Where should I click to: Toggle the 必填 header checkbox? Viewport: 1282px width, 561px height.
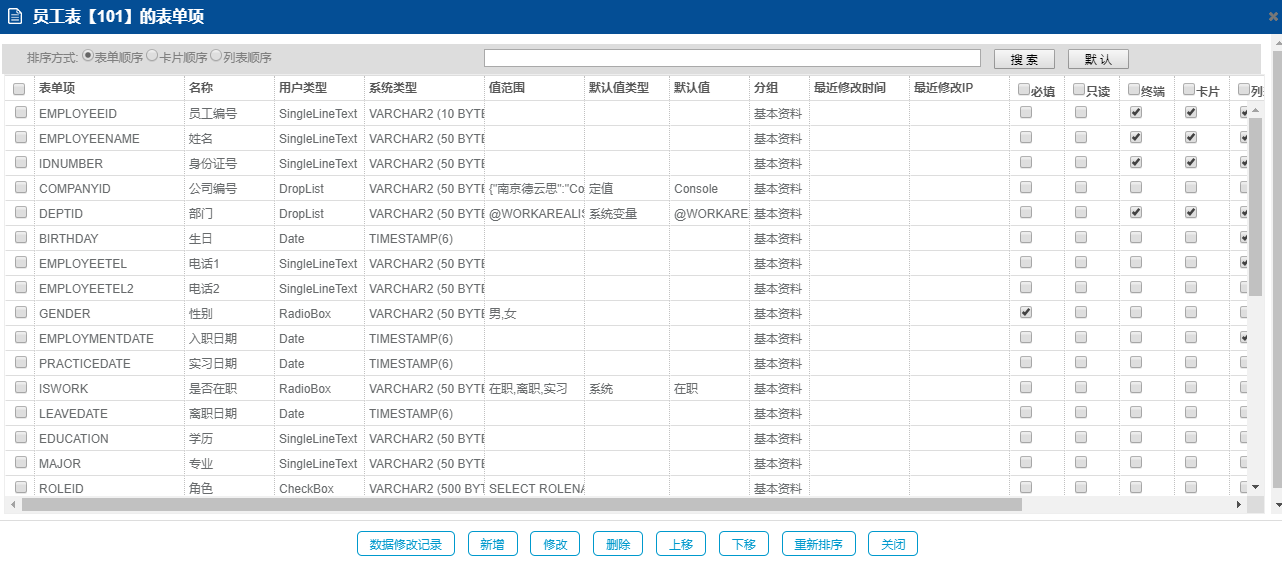pyautogui.click(x=1024, y=89)
